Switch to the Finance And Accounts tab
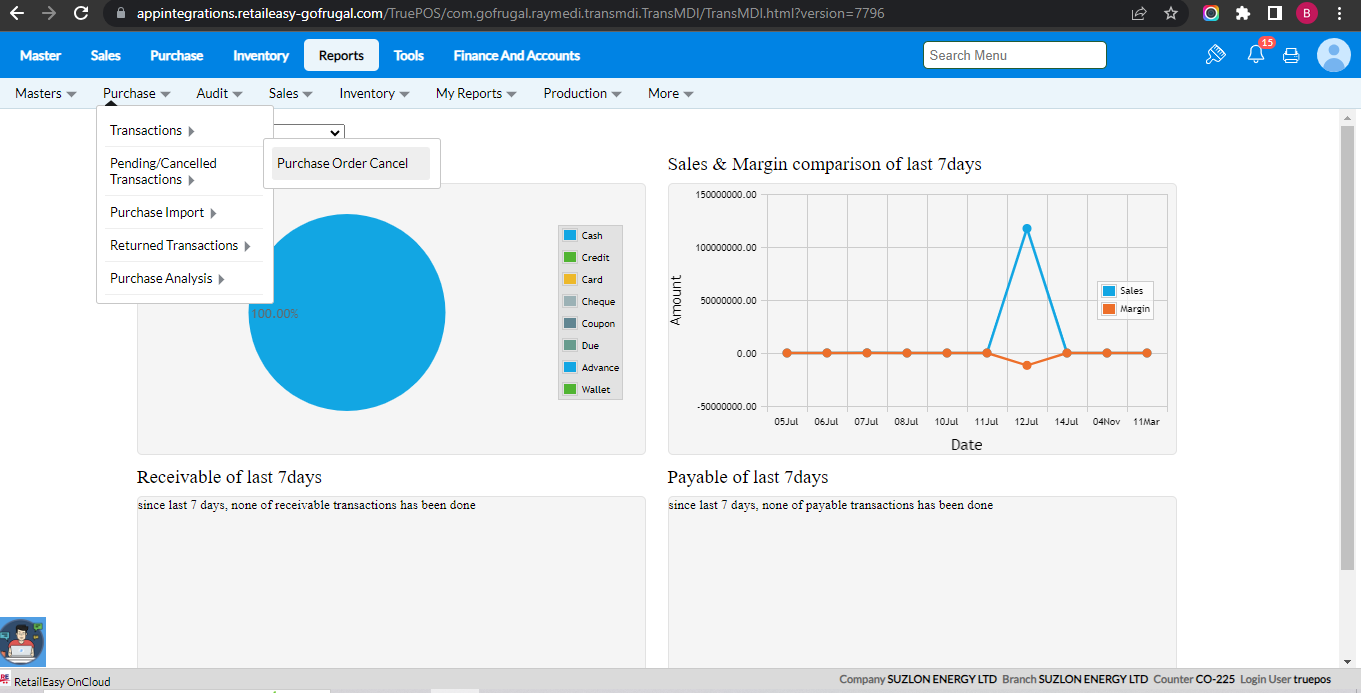Image resolution: width=1361 pixels, height=693 pixels. point(516,56)
